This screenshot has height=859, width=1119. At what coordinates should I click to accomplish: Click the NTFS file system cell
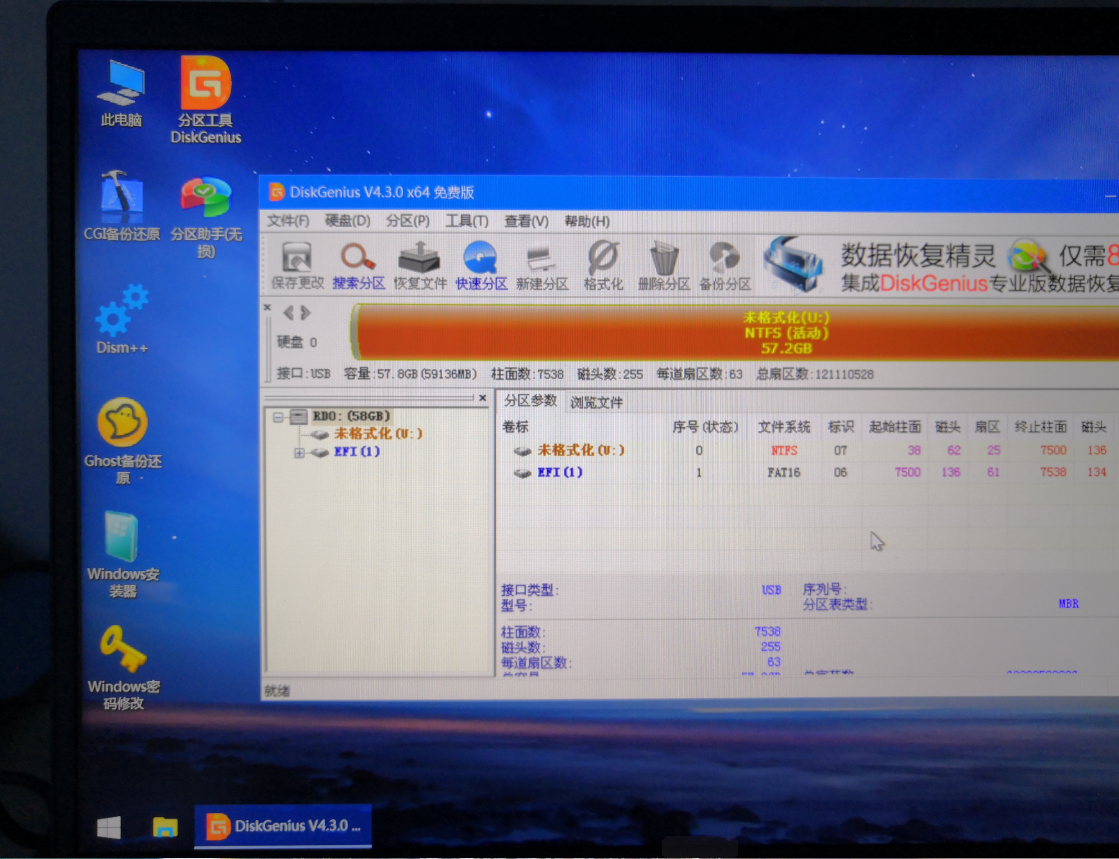(x=784, y=450)
